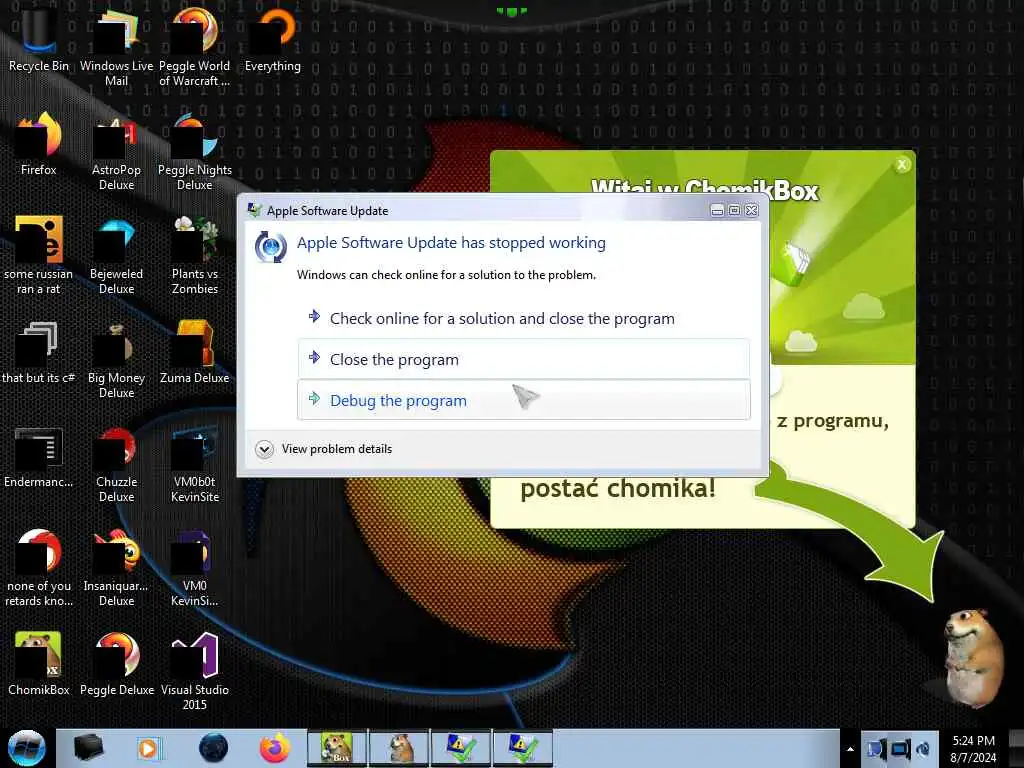Click the black folder taskbar icon
Image resolution: width=1024 pixels, height=768 pixels.
tap(88, 748)
